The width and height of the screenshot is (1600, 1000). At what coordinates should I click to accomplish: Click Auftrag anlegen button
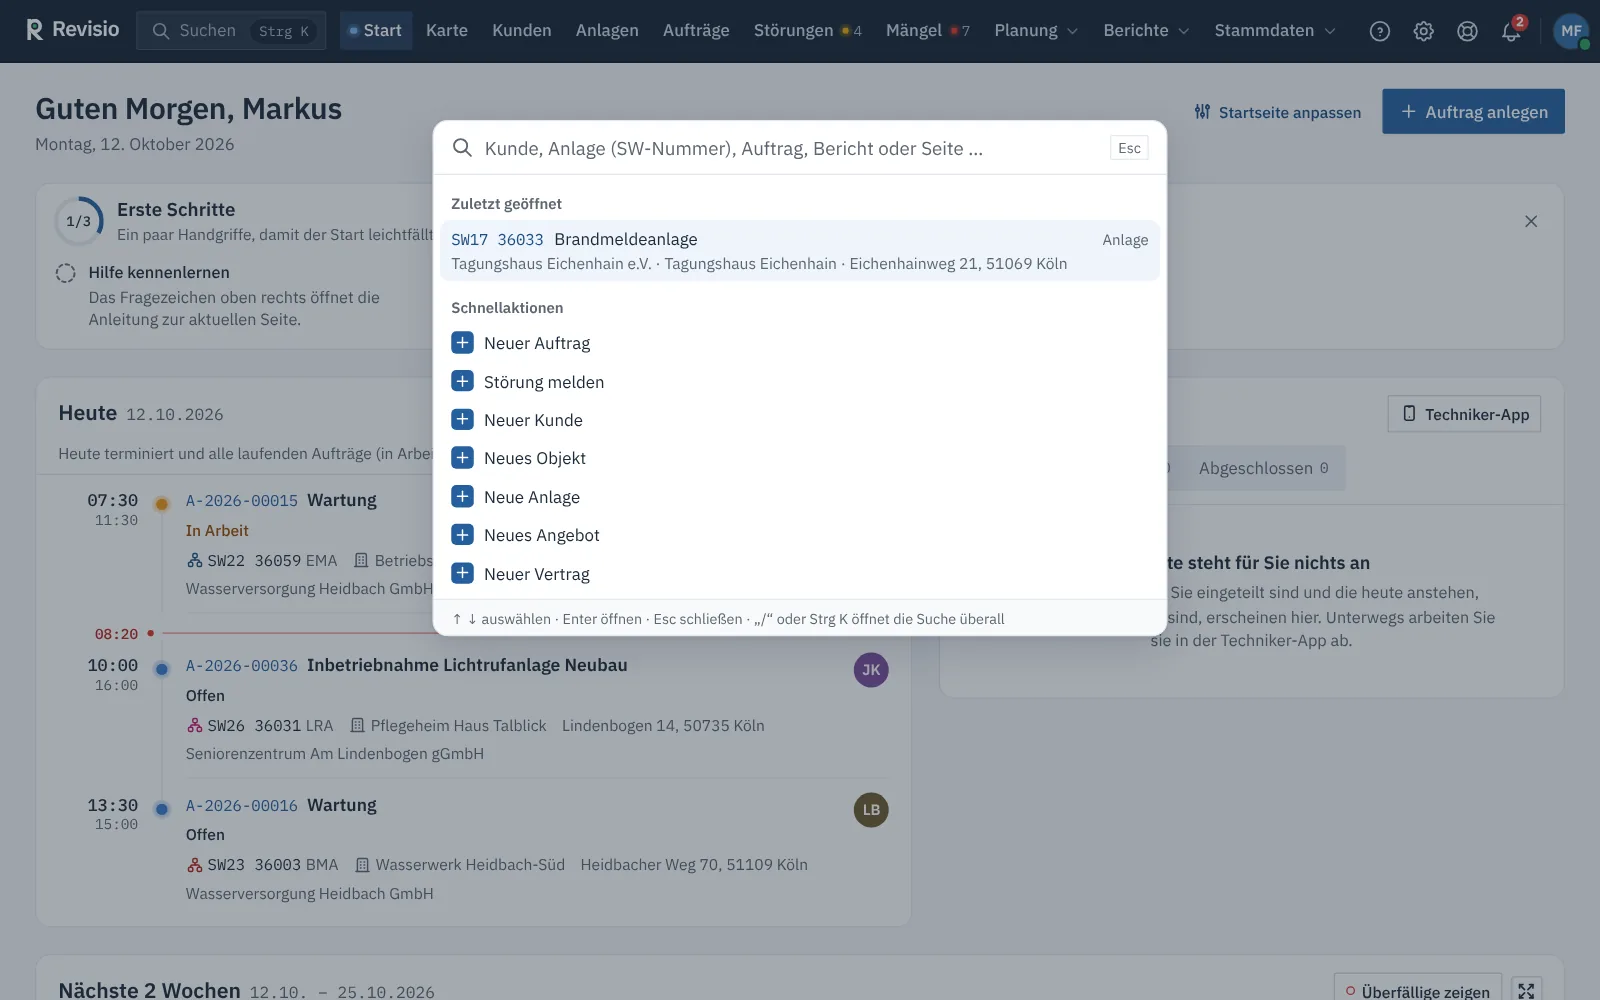[1473, 112]
